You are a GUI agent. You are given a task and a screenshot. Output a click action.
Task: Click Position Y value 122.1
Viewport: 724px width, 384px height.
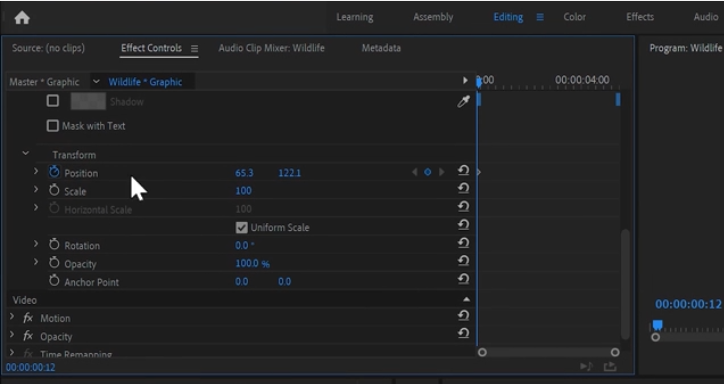(290, 173)
